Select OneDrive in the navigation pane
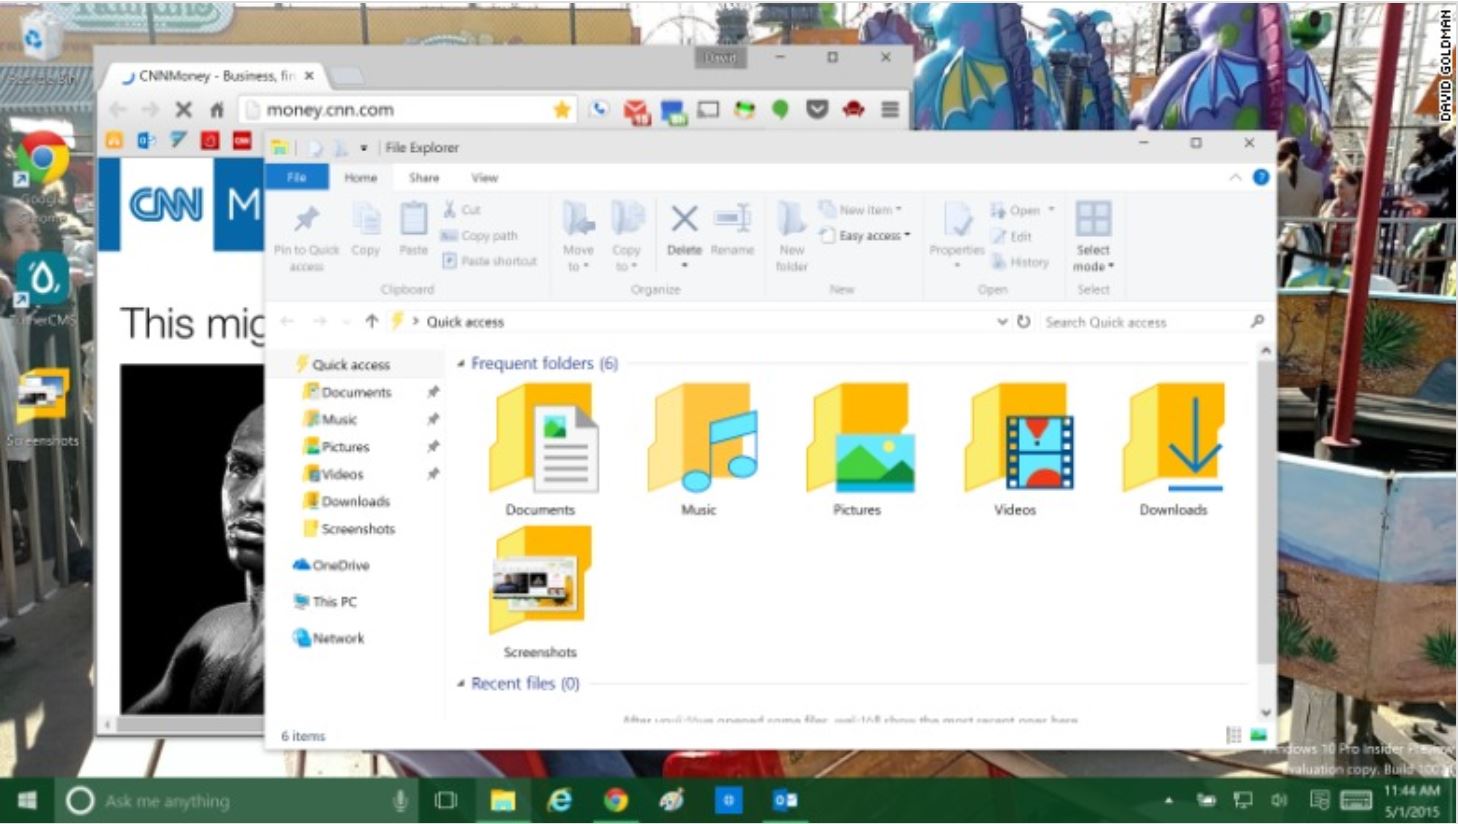Image resolution: width=1458 pixels, height=824 pixels. (339, 565)
